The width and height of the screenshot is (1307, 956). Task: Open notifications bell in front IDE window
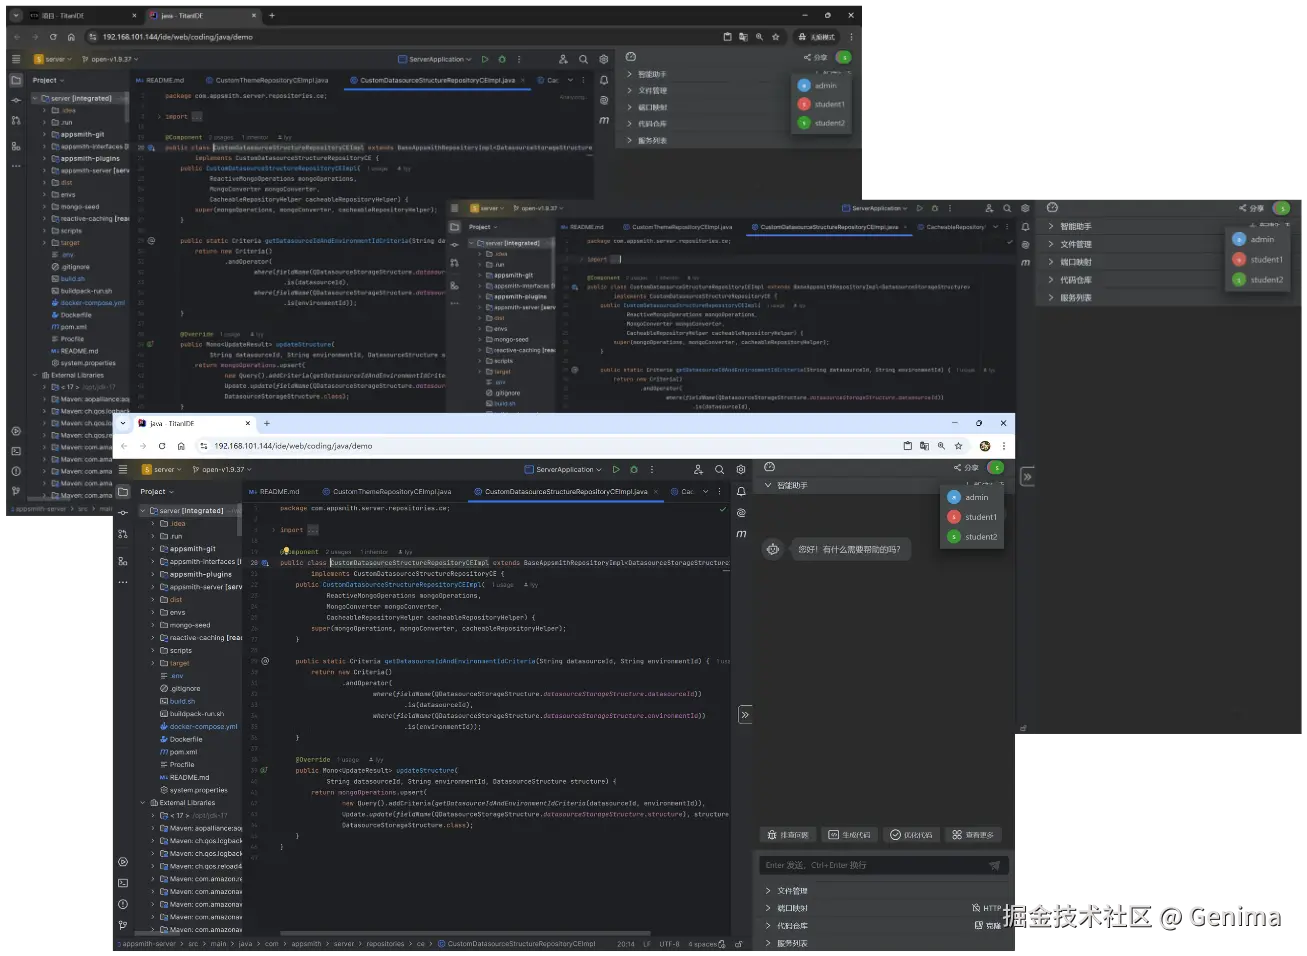pyautogui.click(x=741, y=491)
